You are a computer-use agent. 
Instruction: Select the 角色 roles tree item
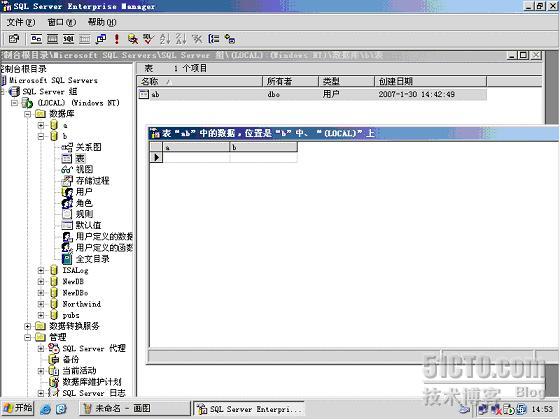click(x=84, y=203)
